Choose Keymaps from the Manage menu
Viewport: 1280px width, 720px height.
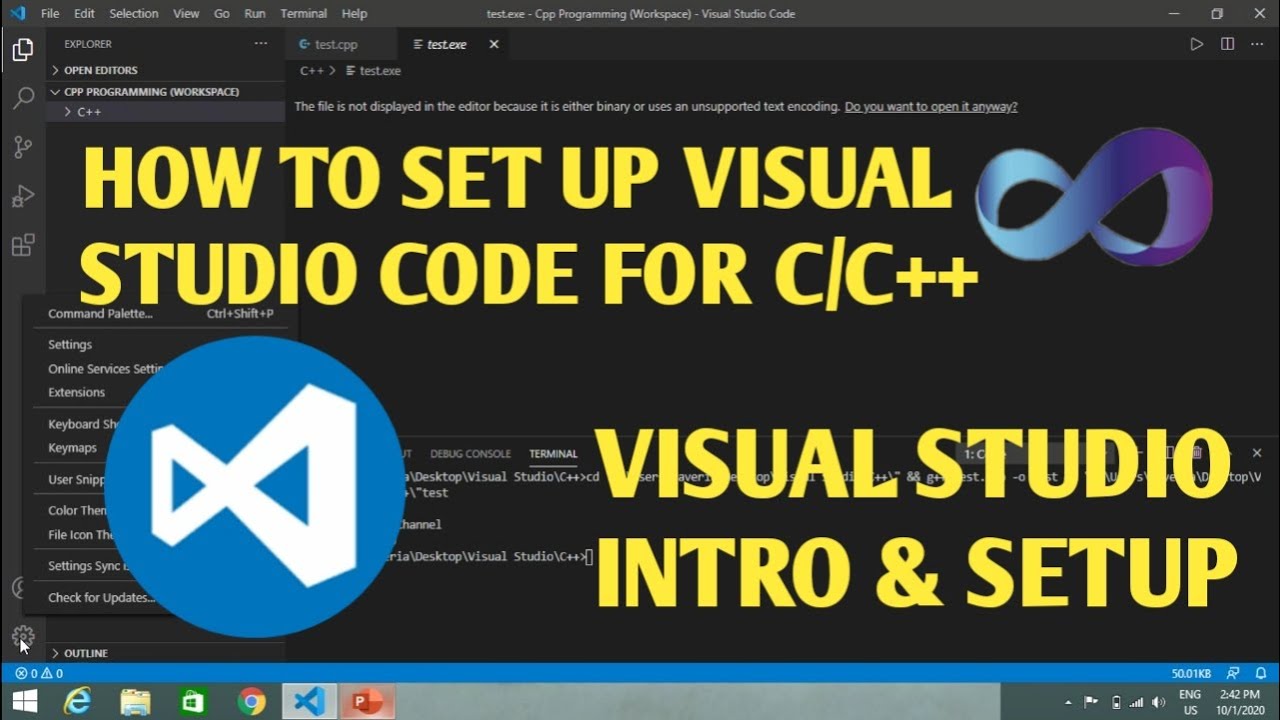tap(72, 448)
